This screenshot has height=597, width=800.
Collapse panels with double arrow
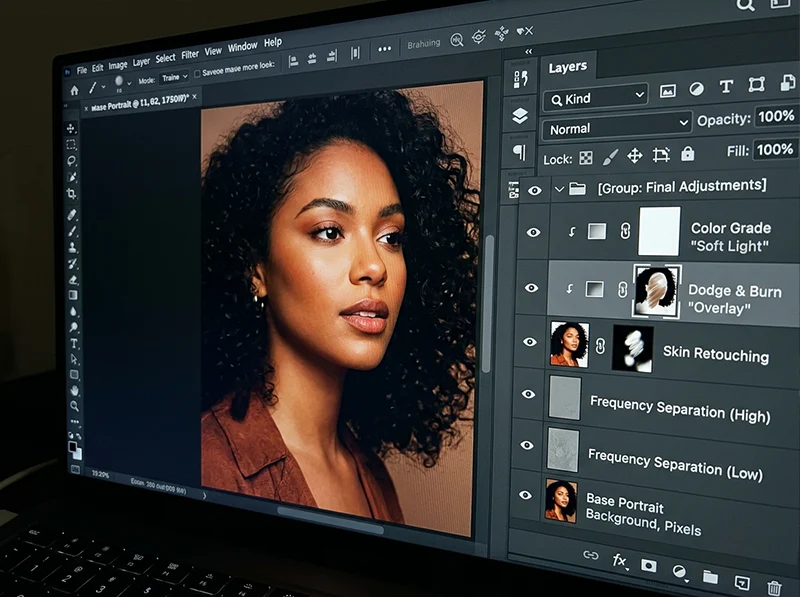pyautogui.click(x=529, y=52)
